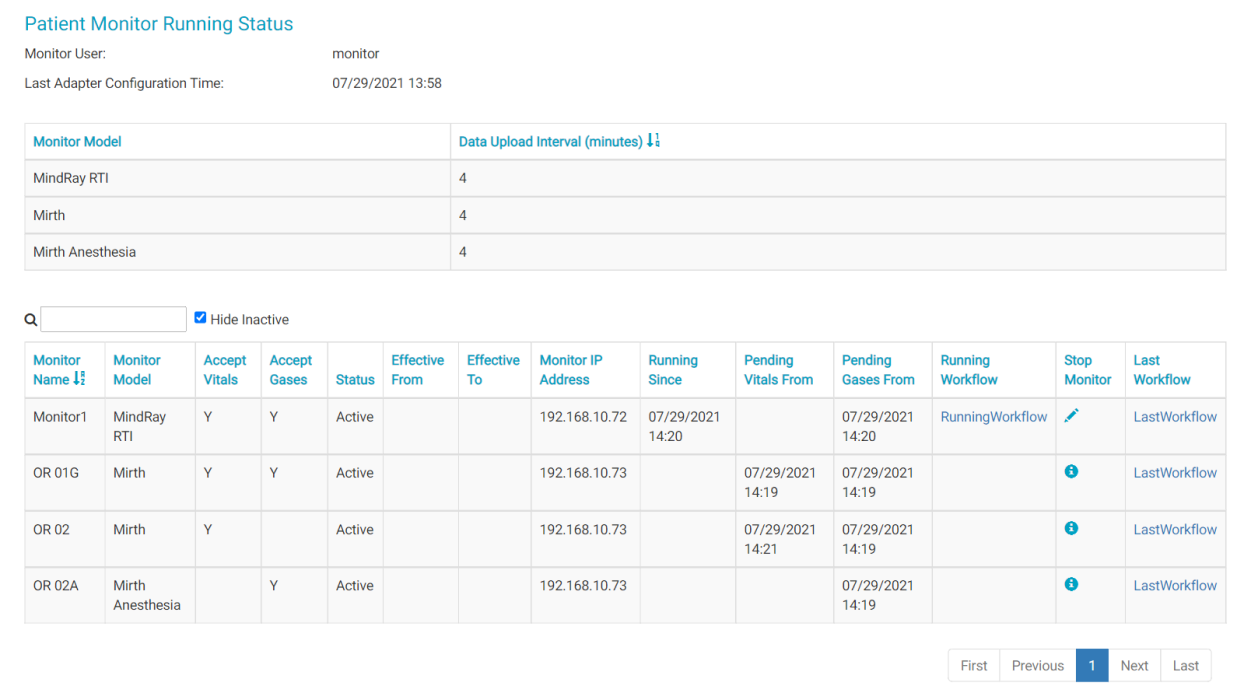The image size is (1244, 700).
Task: Click the Monitor Name sort icon
Action: [x=80, y=379]
